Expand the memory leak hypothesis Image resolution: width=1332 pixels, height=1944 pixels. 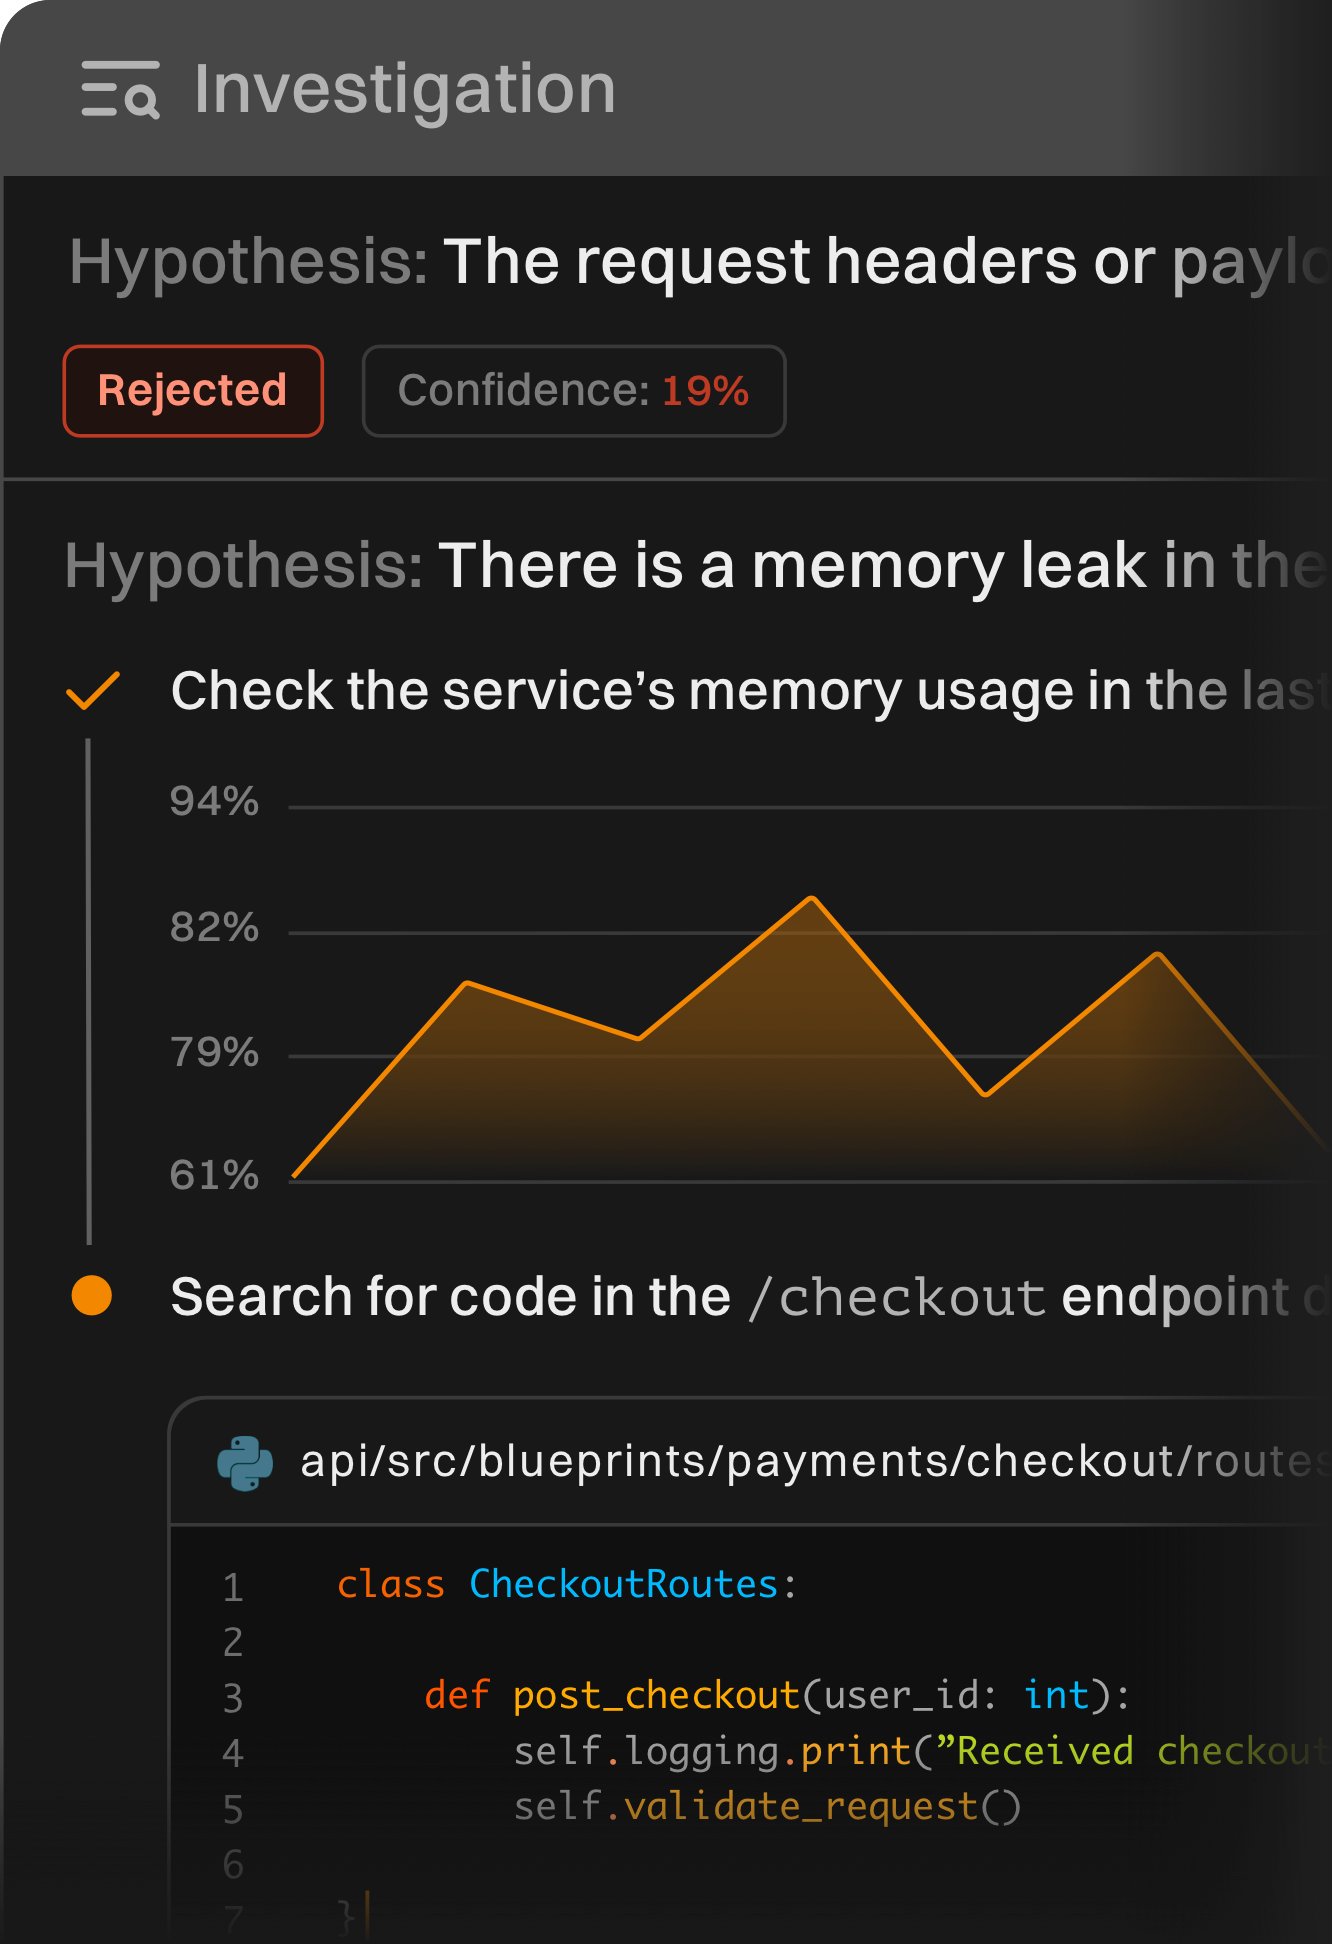[x=700, y=566]
